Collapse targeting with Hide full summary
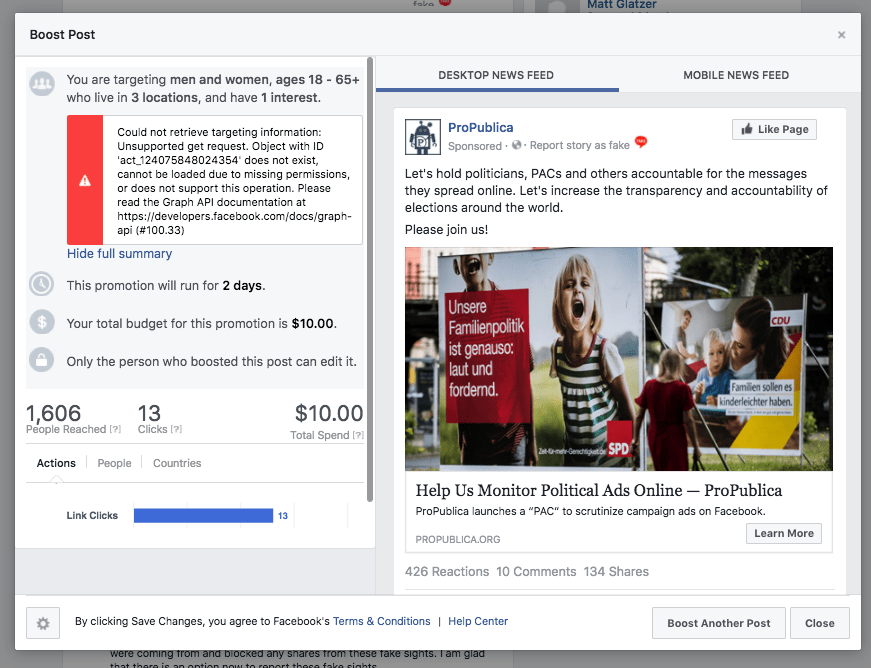 click(119, 254)
